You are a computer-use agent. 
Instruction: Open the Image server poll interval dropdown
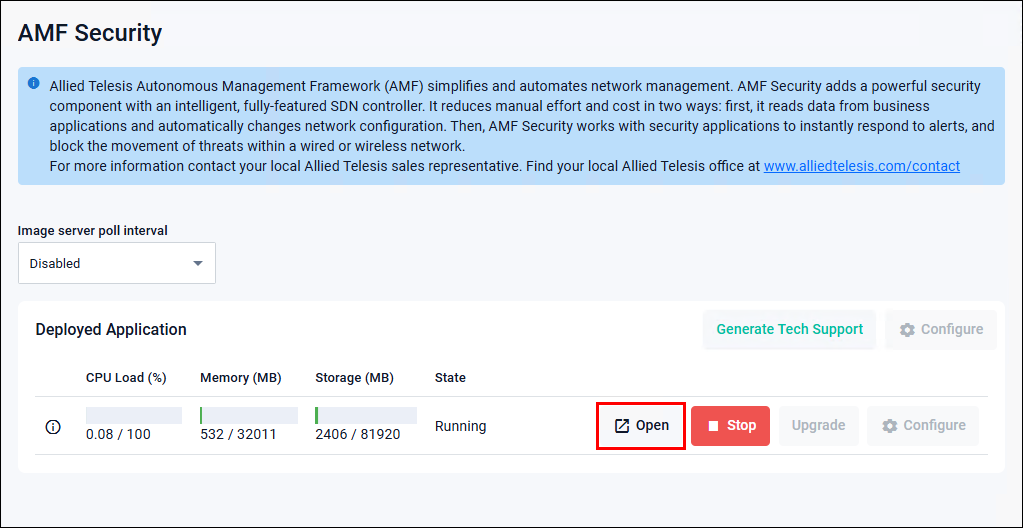point(116,263)
